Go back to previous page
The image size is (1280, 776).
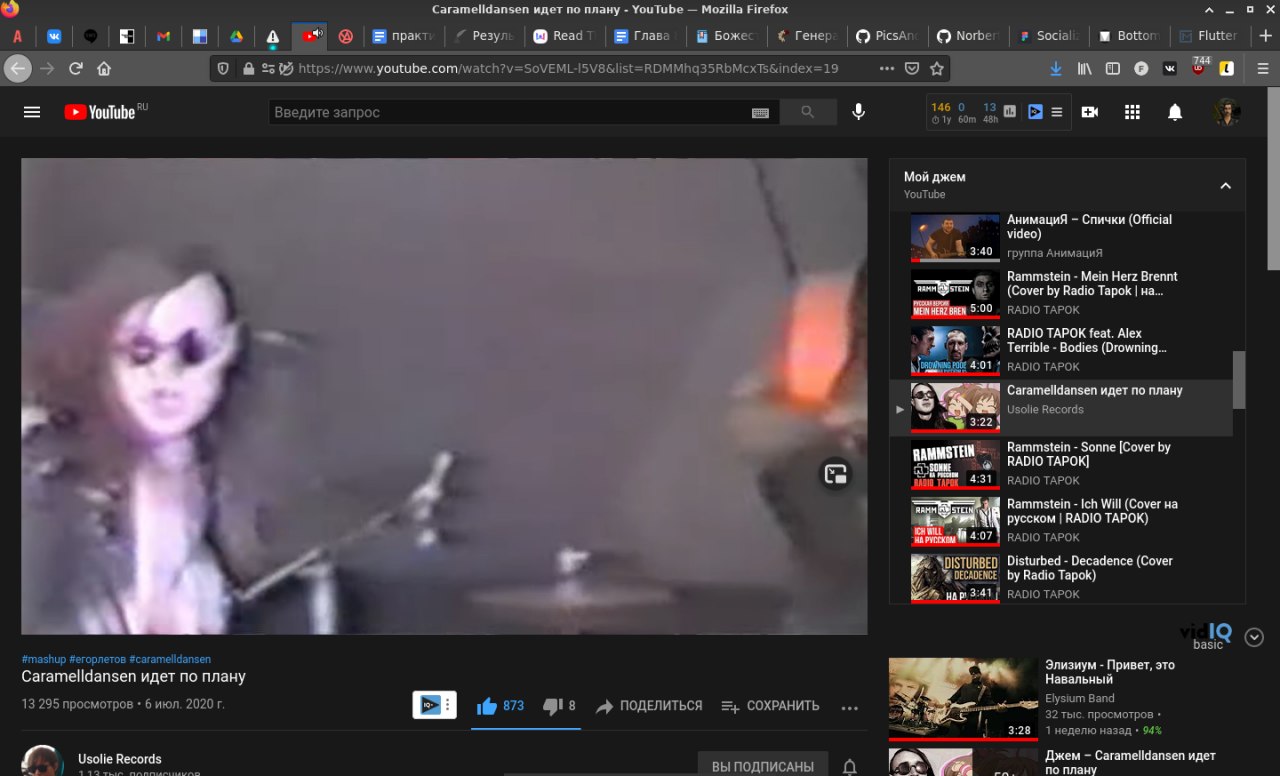[18, 69]
